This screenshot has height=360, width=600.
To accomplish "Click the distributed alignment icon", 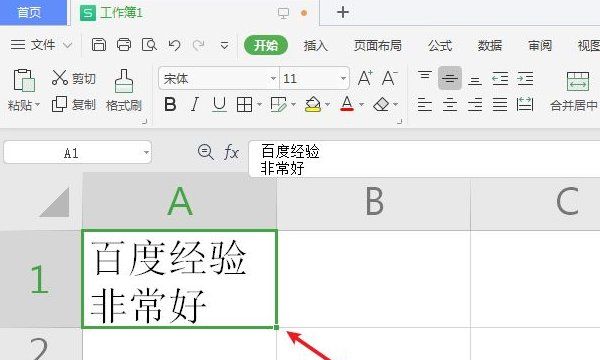I will (x=525, y=104).
